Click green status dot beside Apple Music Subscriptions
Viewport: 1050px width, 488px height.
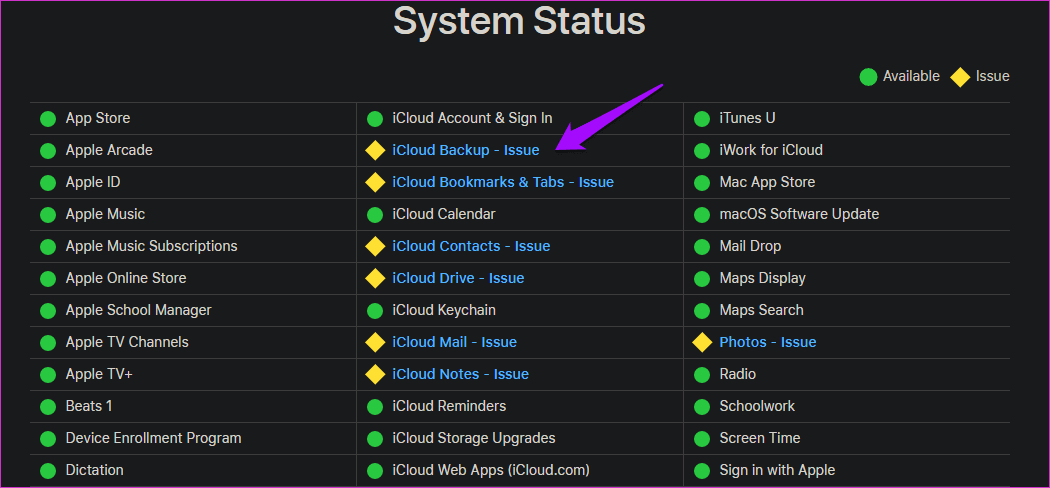coord(48,247)
